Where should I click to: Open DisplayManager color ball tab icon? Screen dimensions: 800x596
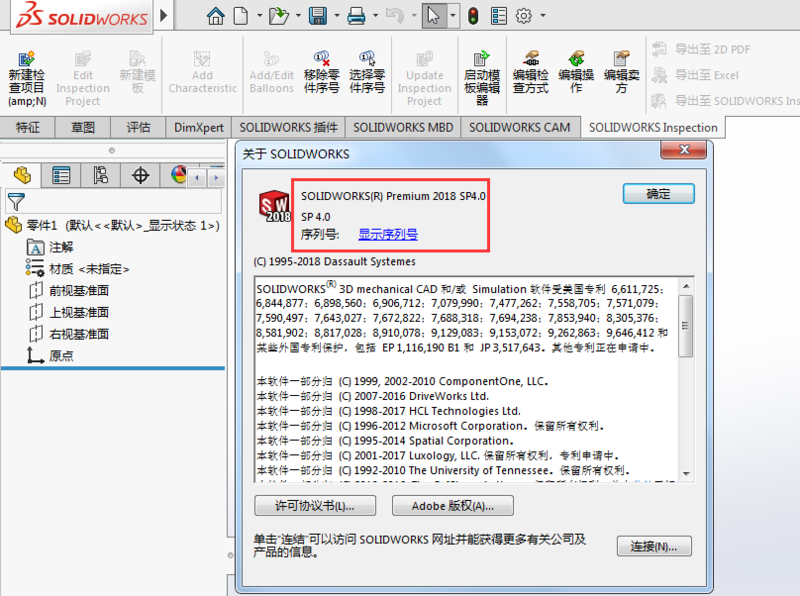click(x=179, y=176)
